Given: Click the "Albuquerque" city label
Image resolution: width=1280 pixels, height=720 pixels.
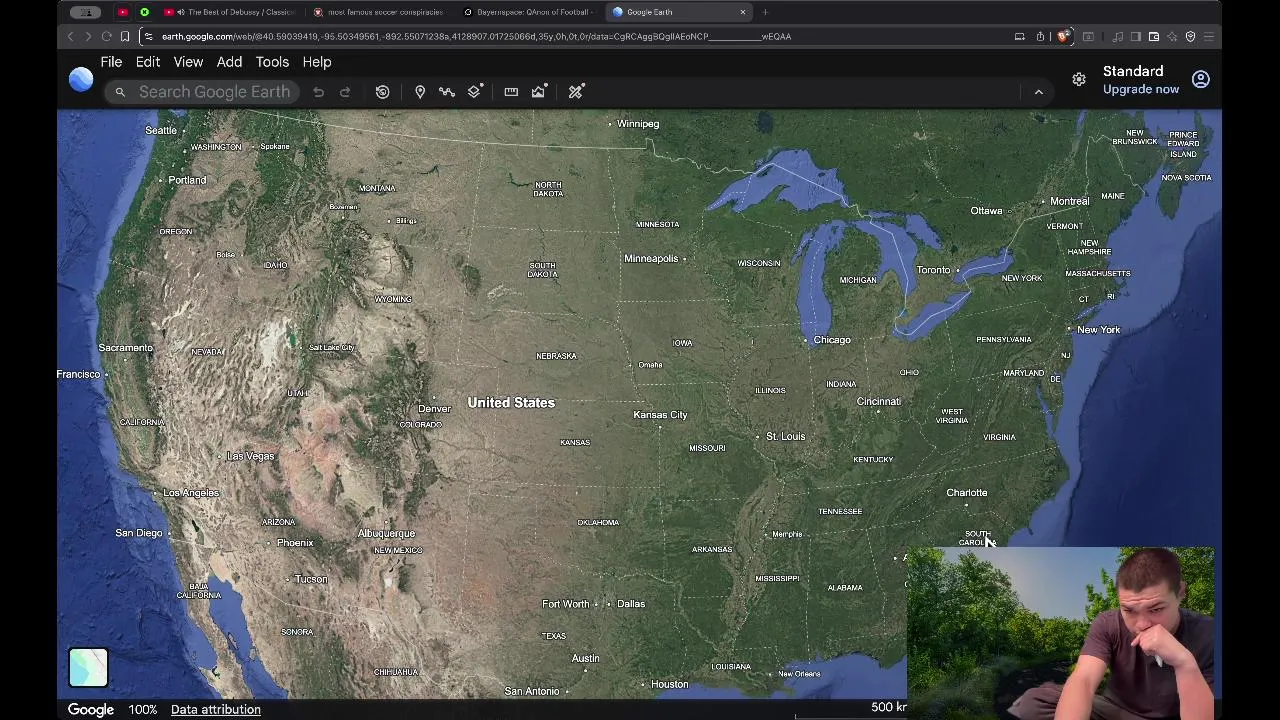Looking at the screenshot, I should [386, 534].
